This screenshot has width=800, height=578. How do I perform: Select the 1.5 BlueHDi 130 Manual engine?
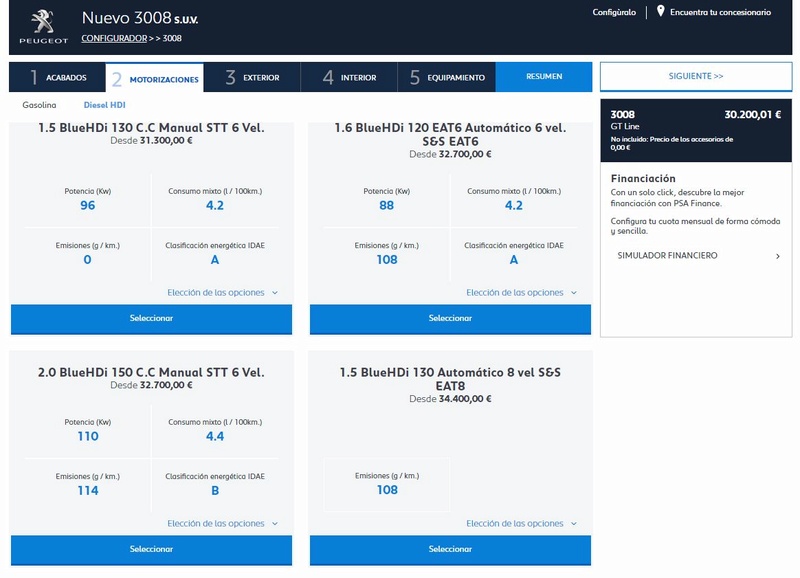152,319
